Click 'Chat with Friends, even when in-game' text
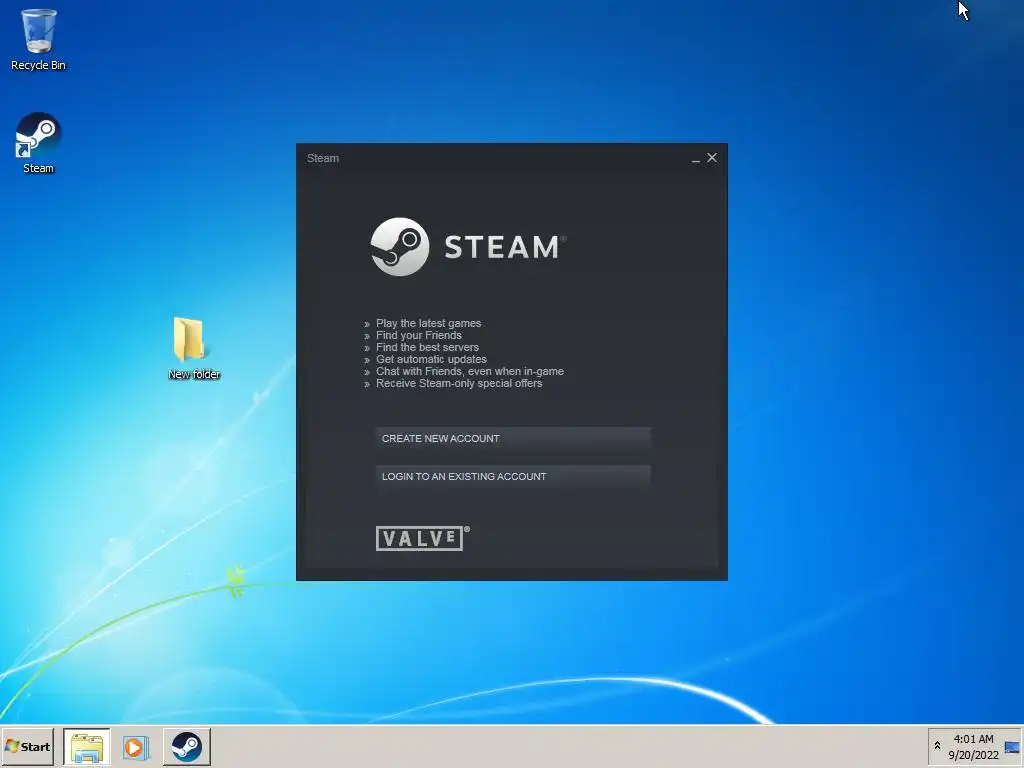The width and height of the screenshot is (1024, 768). pos(470,371)
